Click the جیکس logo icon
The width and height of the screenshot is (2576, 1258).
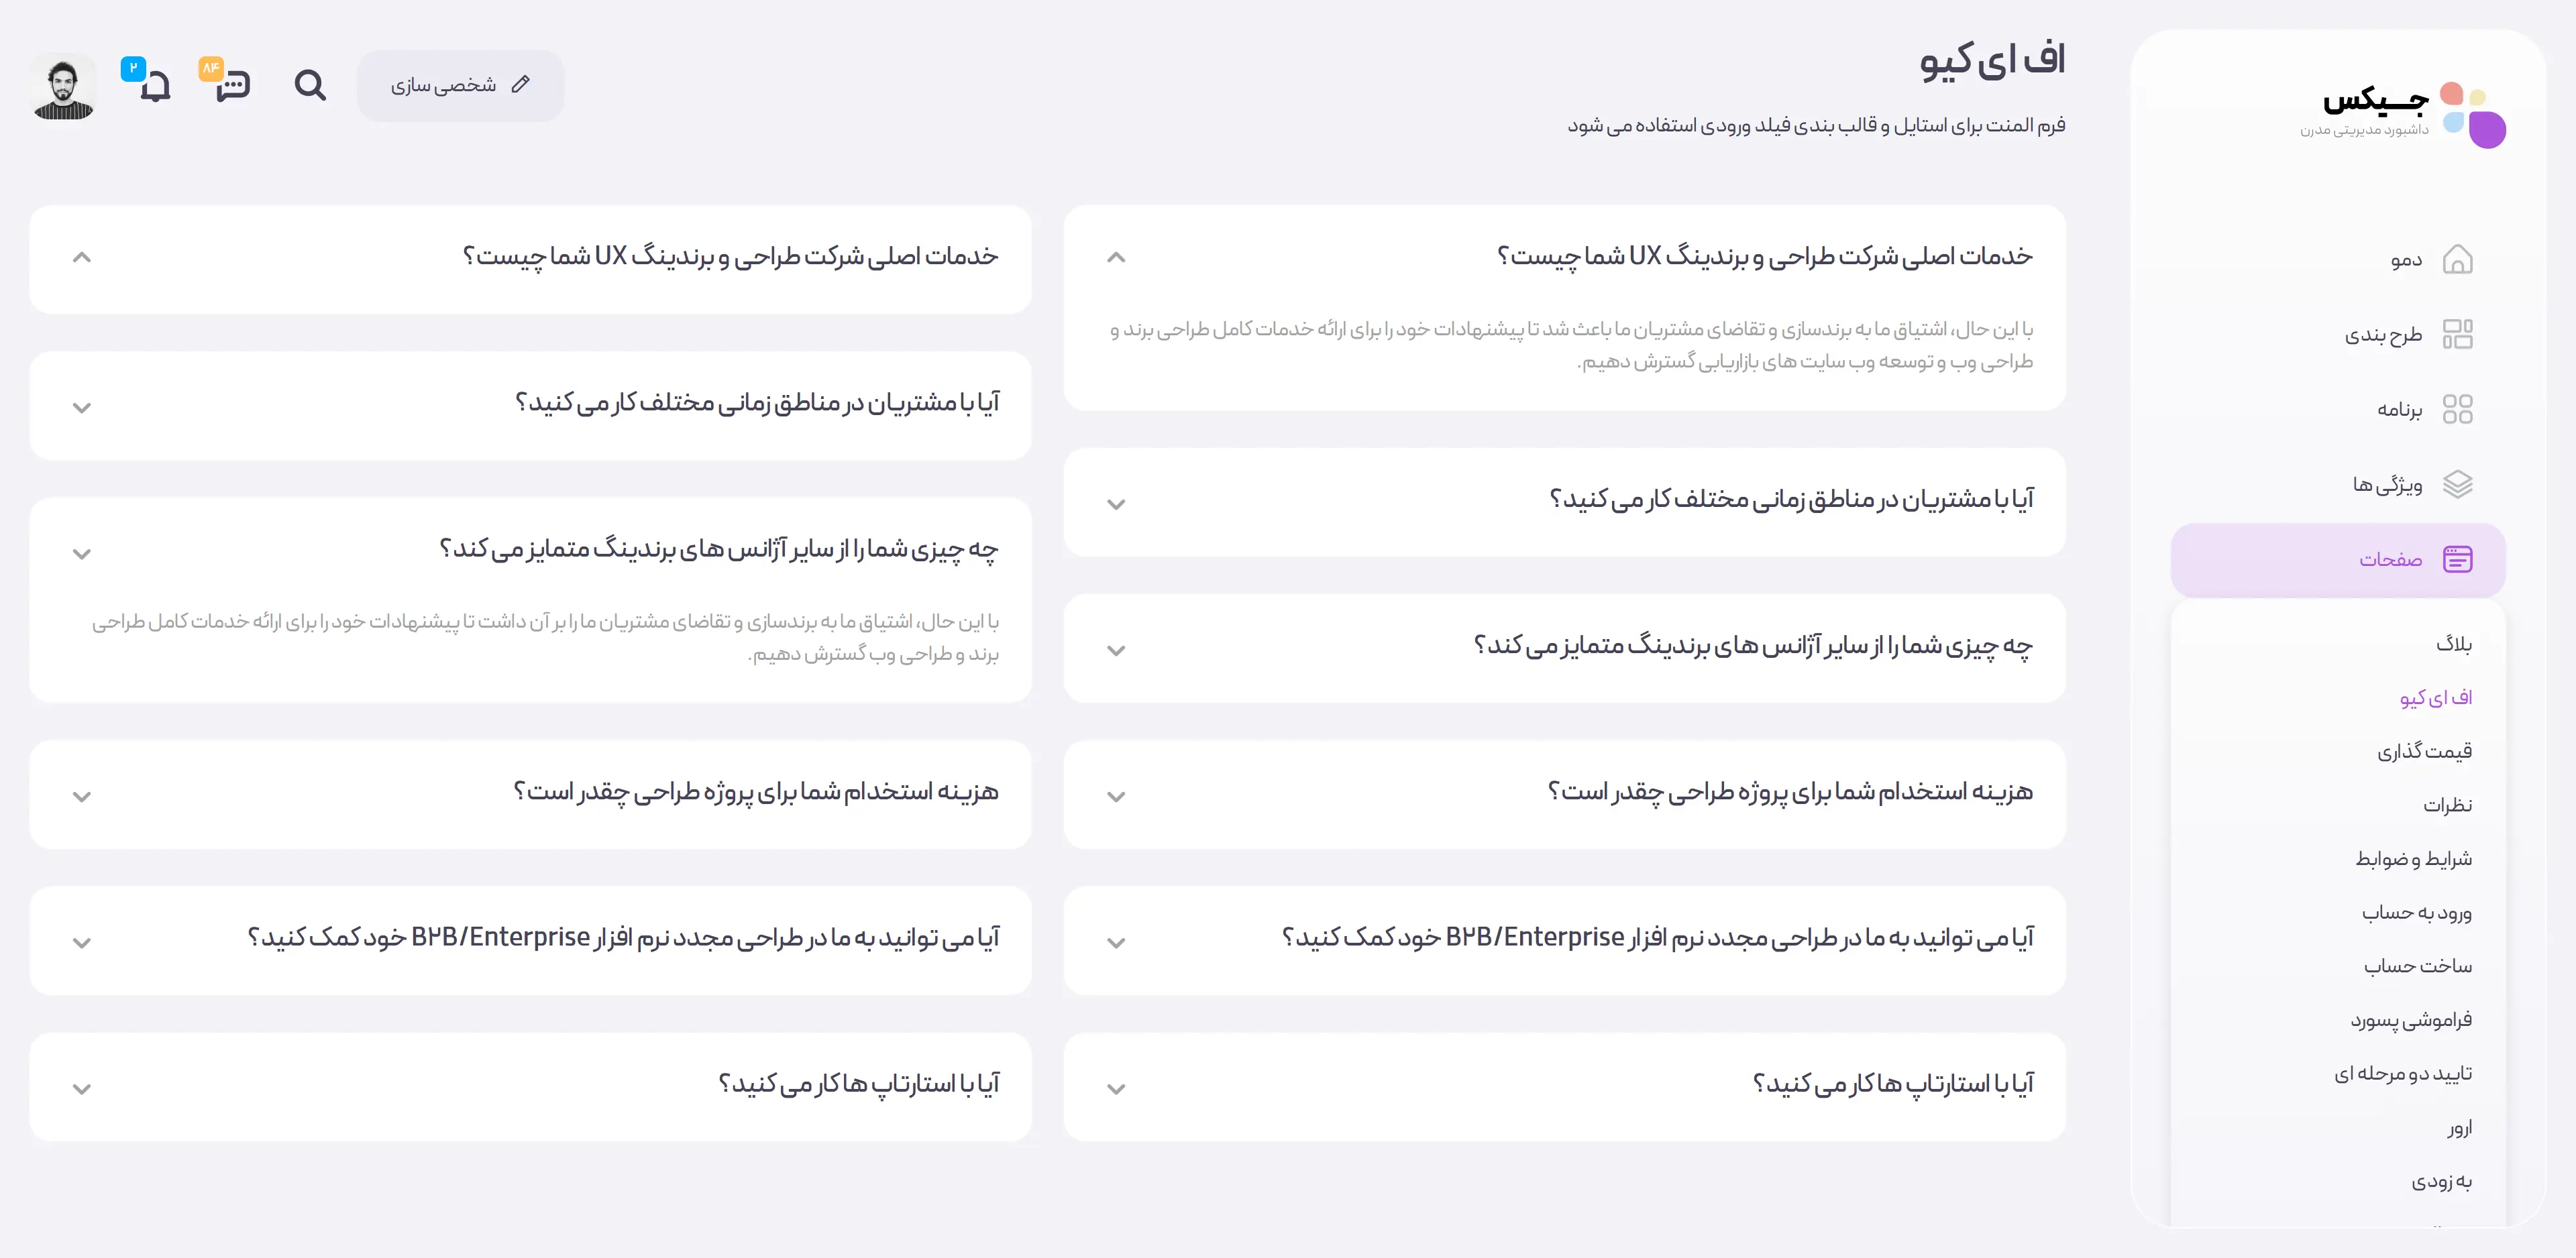[x=2472, y=114]
